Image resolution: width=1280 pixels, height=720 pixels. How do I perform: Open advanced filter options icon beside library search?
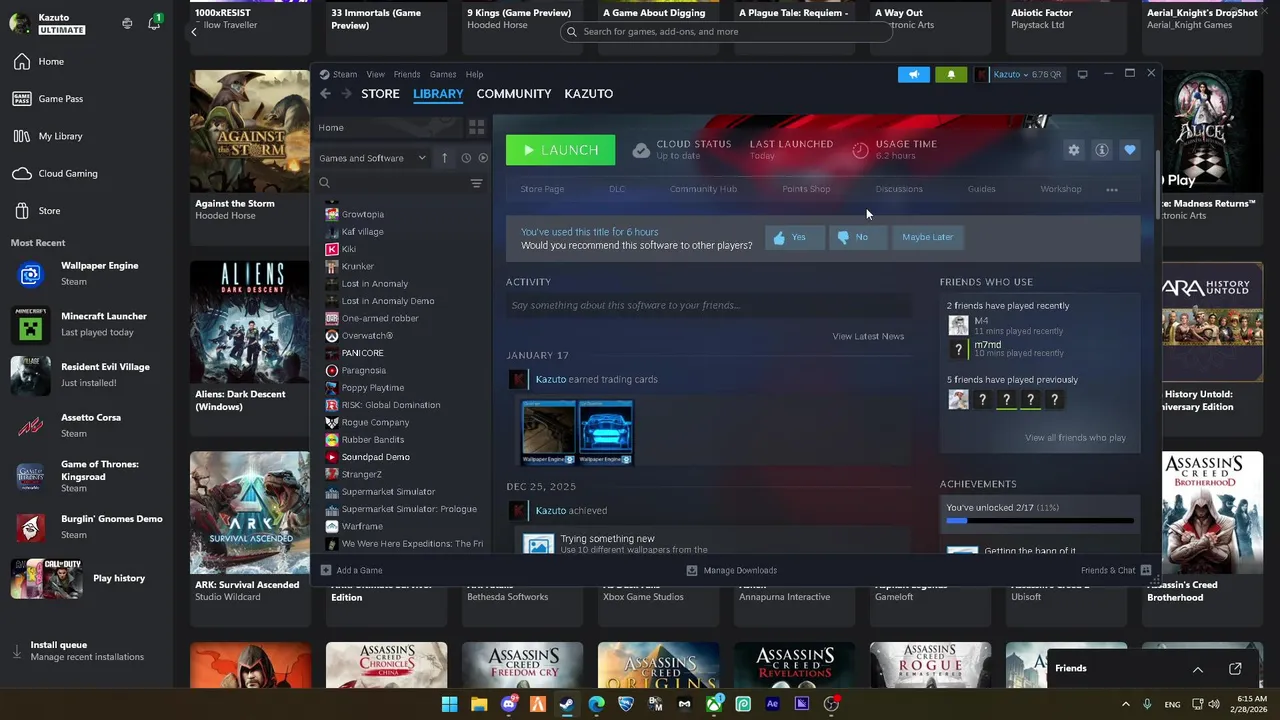coord(476,183)
